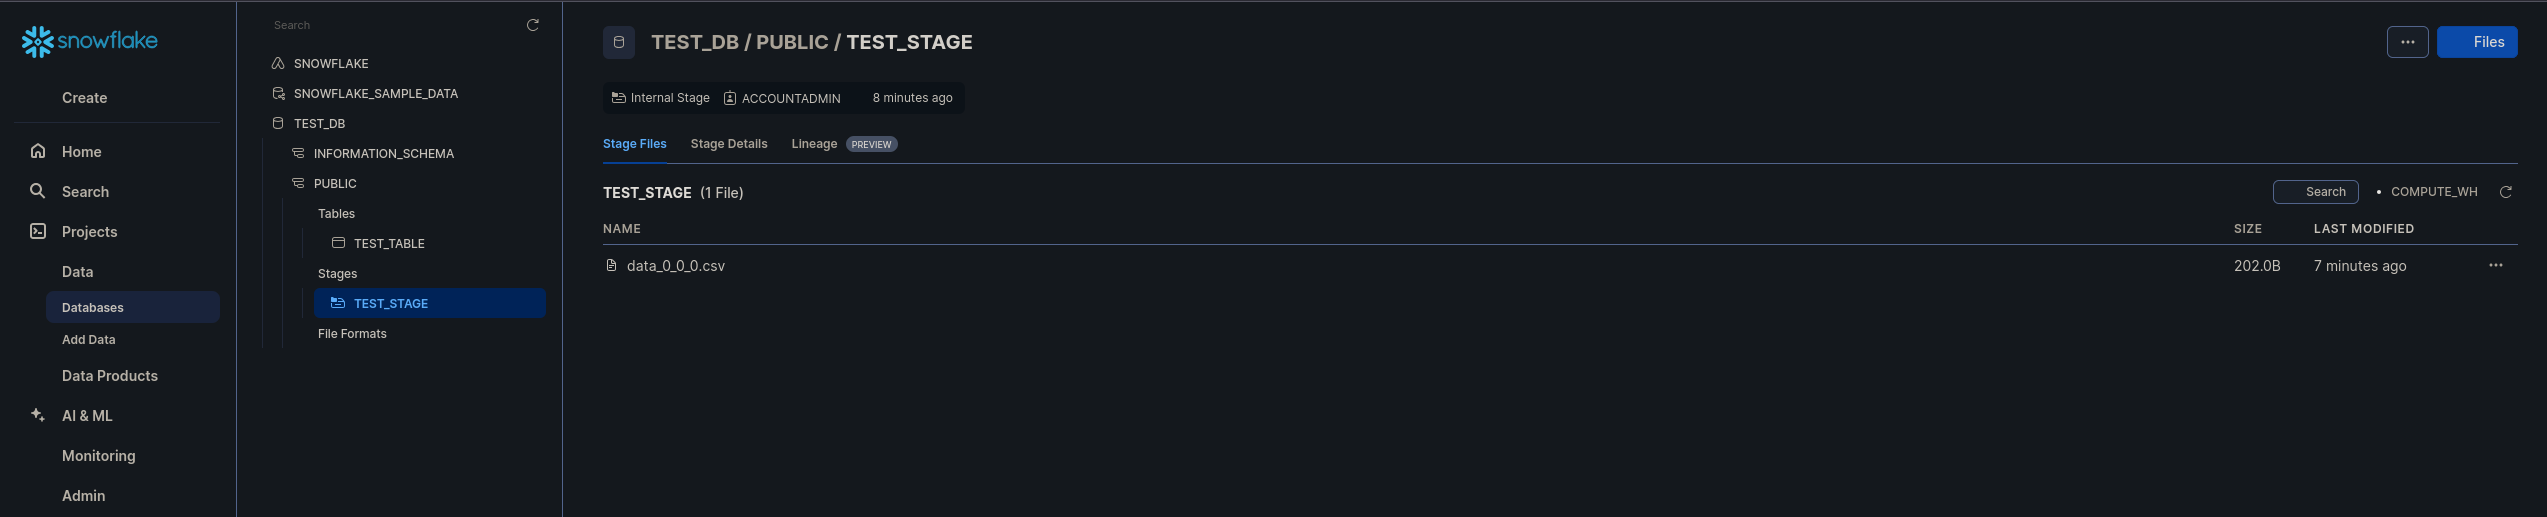This screenshot has height=517, width=2547.
Task: Click the Home icon in sidebar
Action: pos(38,151)
